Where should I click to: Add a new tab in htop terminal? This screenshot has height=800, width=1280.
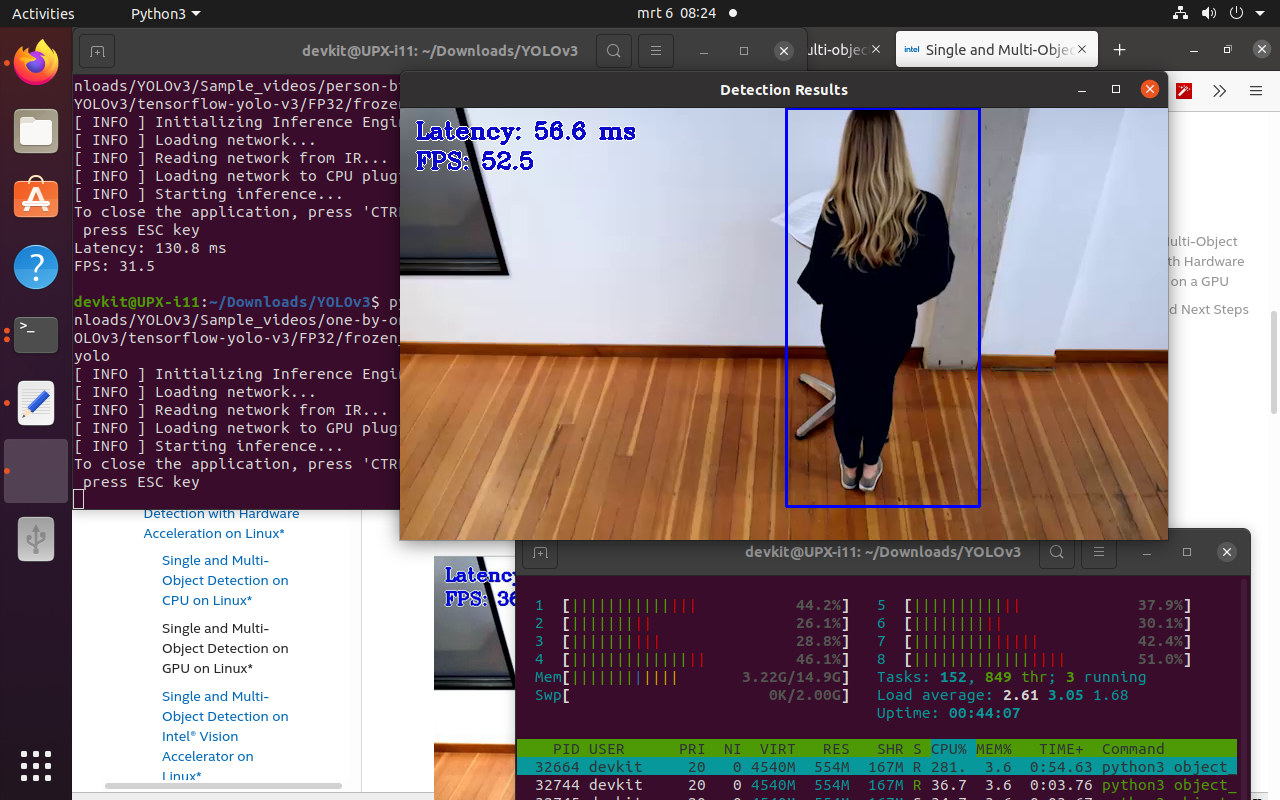pos(540,552)
